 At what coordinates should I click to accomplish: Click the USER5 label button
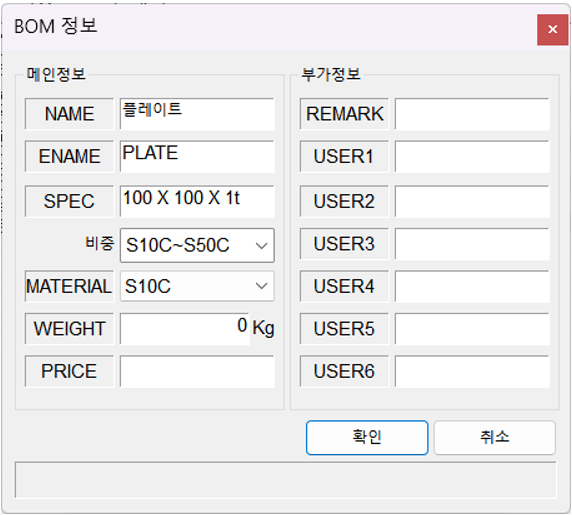point(344,329)
